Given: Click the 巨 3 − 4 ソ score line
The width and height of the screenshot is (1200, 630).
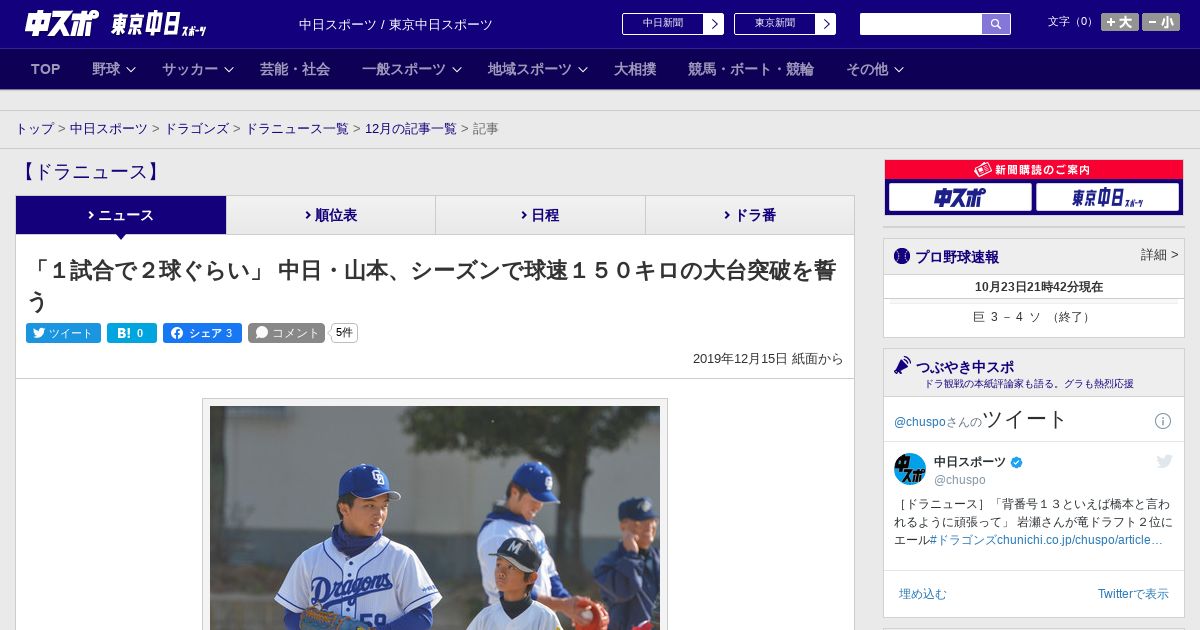Looking at the screenshot, I should (1033, 317).
